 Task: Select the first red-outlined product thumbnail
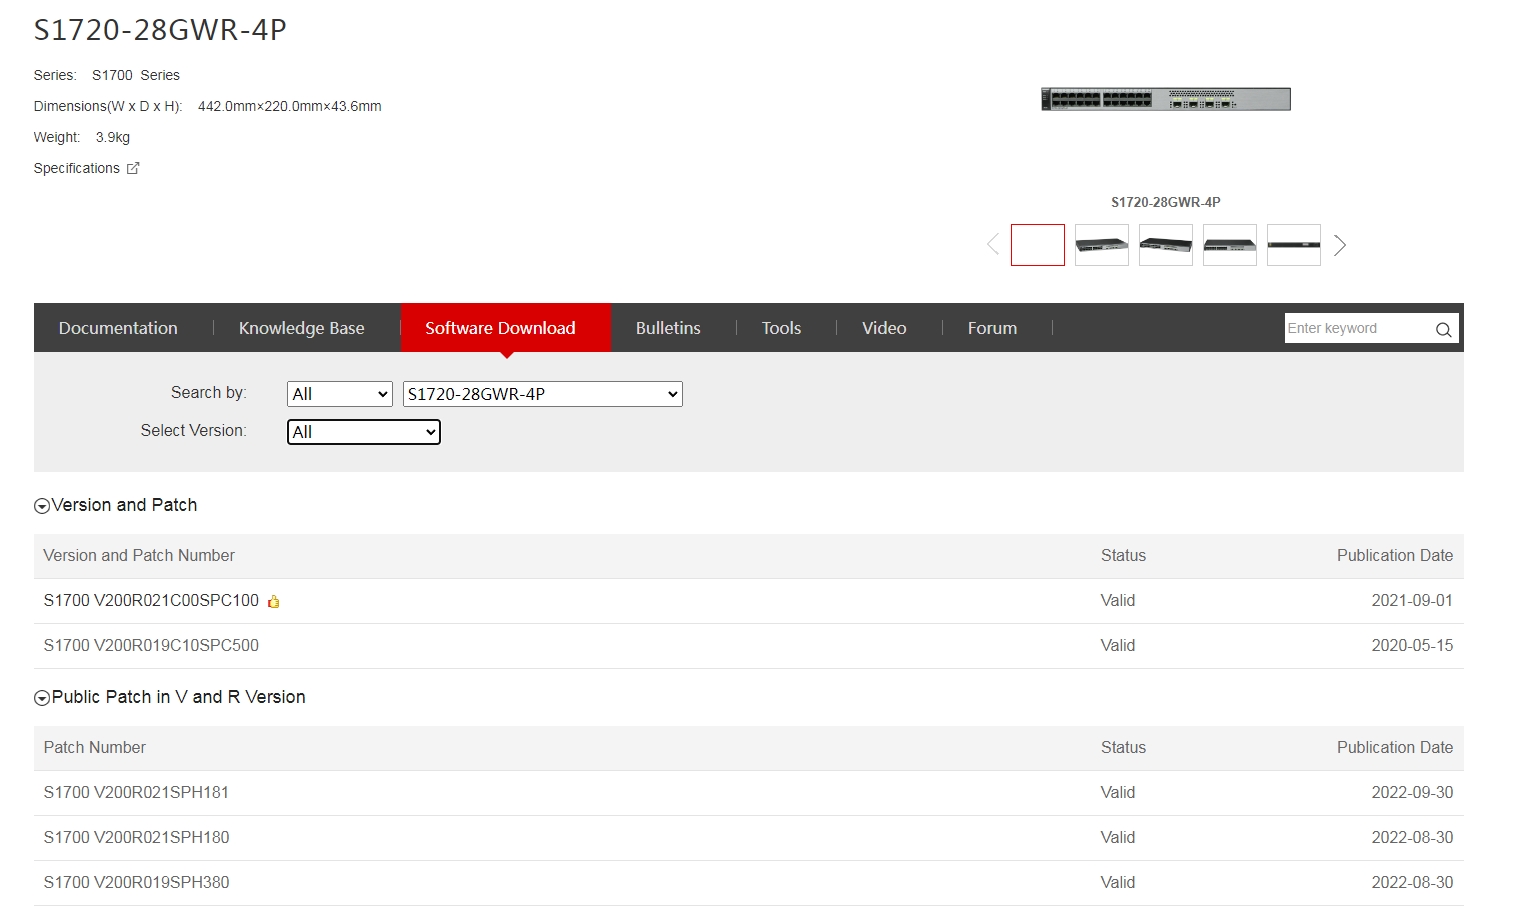(1038, 245)
